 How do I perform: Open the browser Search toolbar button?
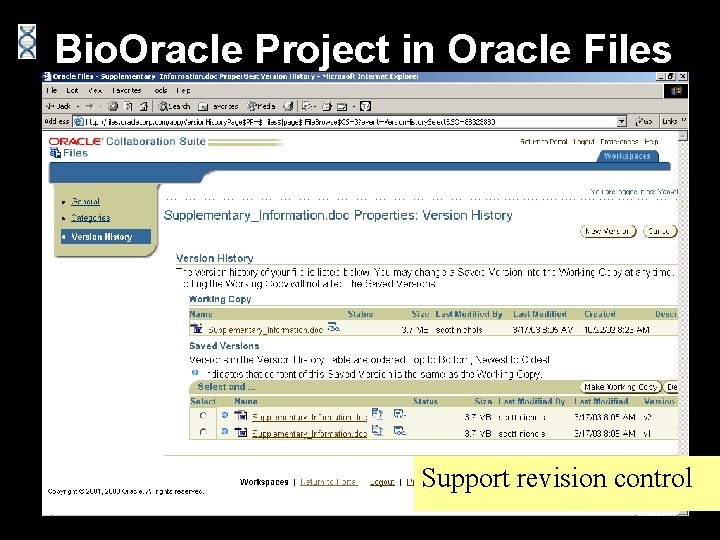(x=174, y=107)
